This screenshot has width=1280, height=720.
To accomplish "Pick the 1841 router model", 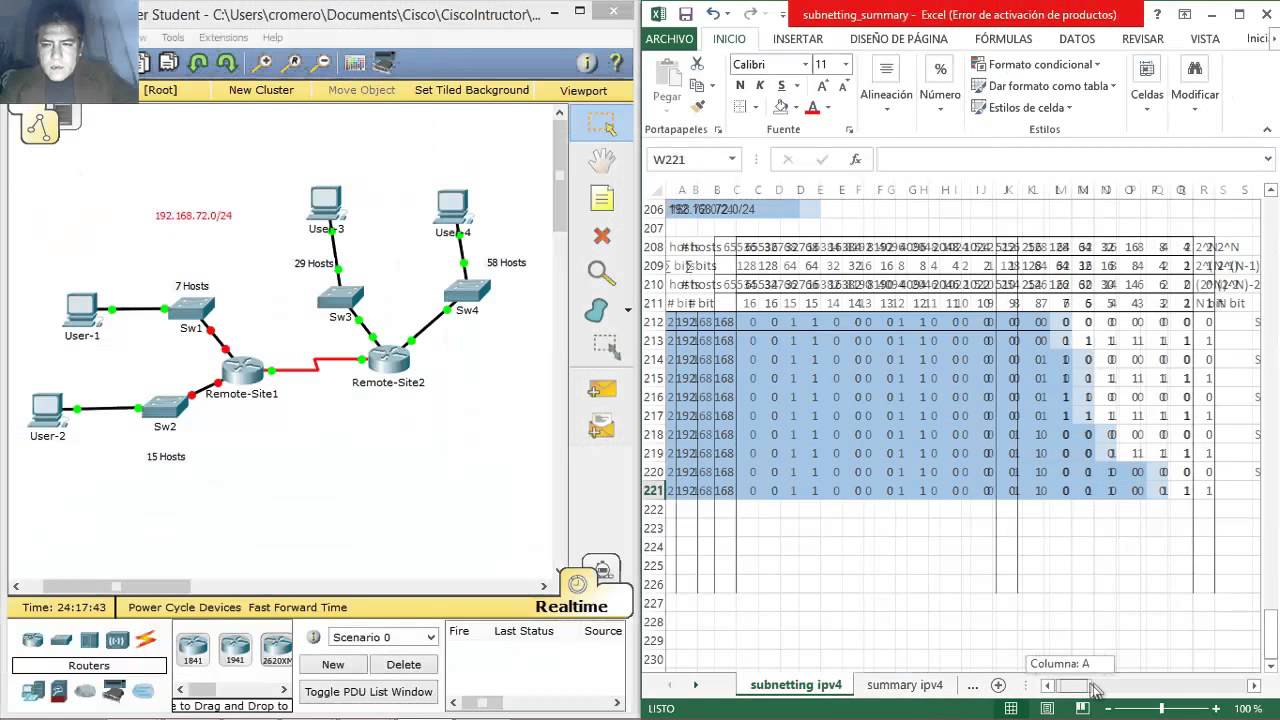I will click(x=192, y=649).
